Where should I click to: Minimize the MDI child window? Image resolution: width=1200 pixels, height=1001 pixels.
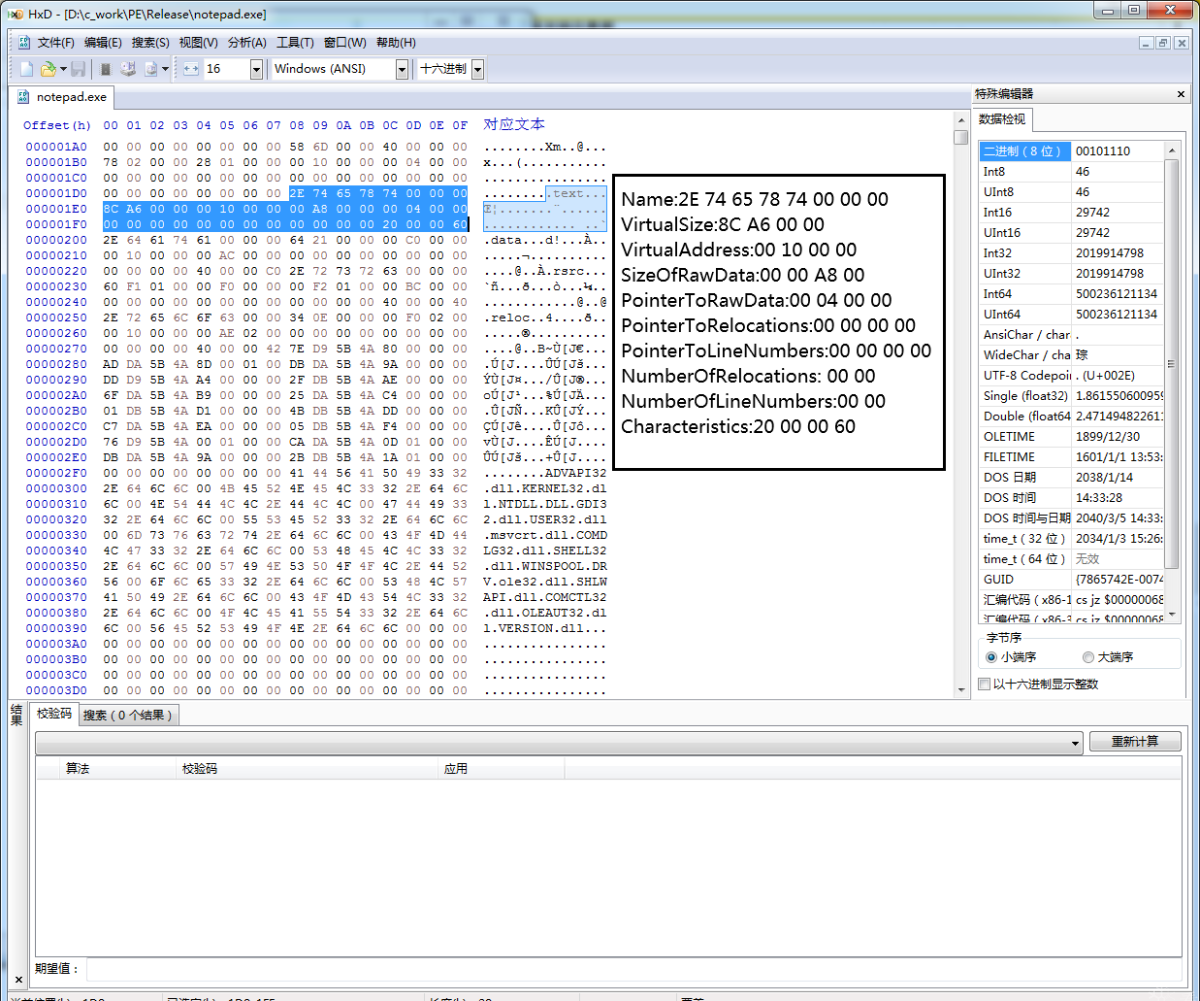click(x=1147, y=43)
